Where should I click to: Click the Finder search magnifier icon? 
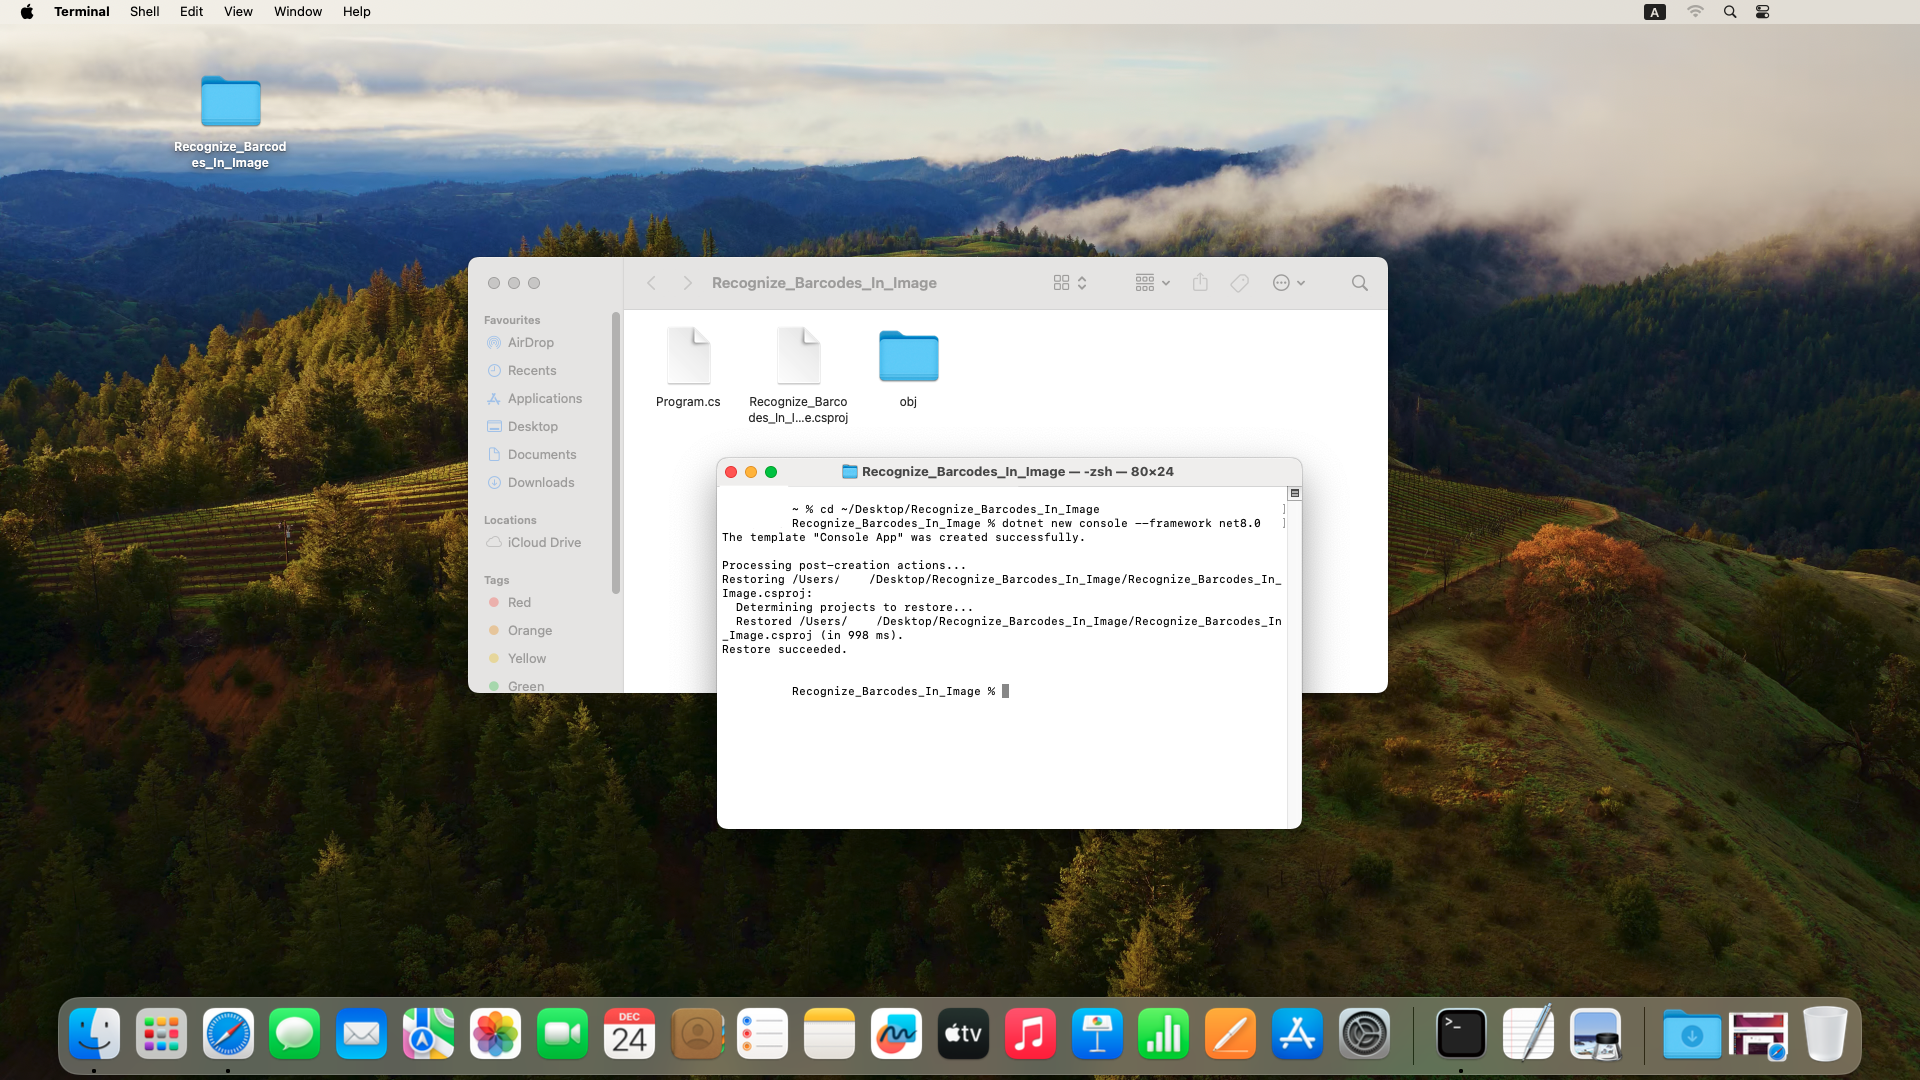tap(1359, 283)
